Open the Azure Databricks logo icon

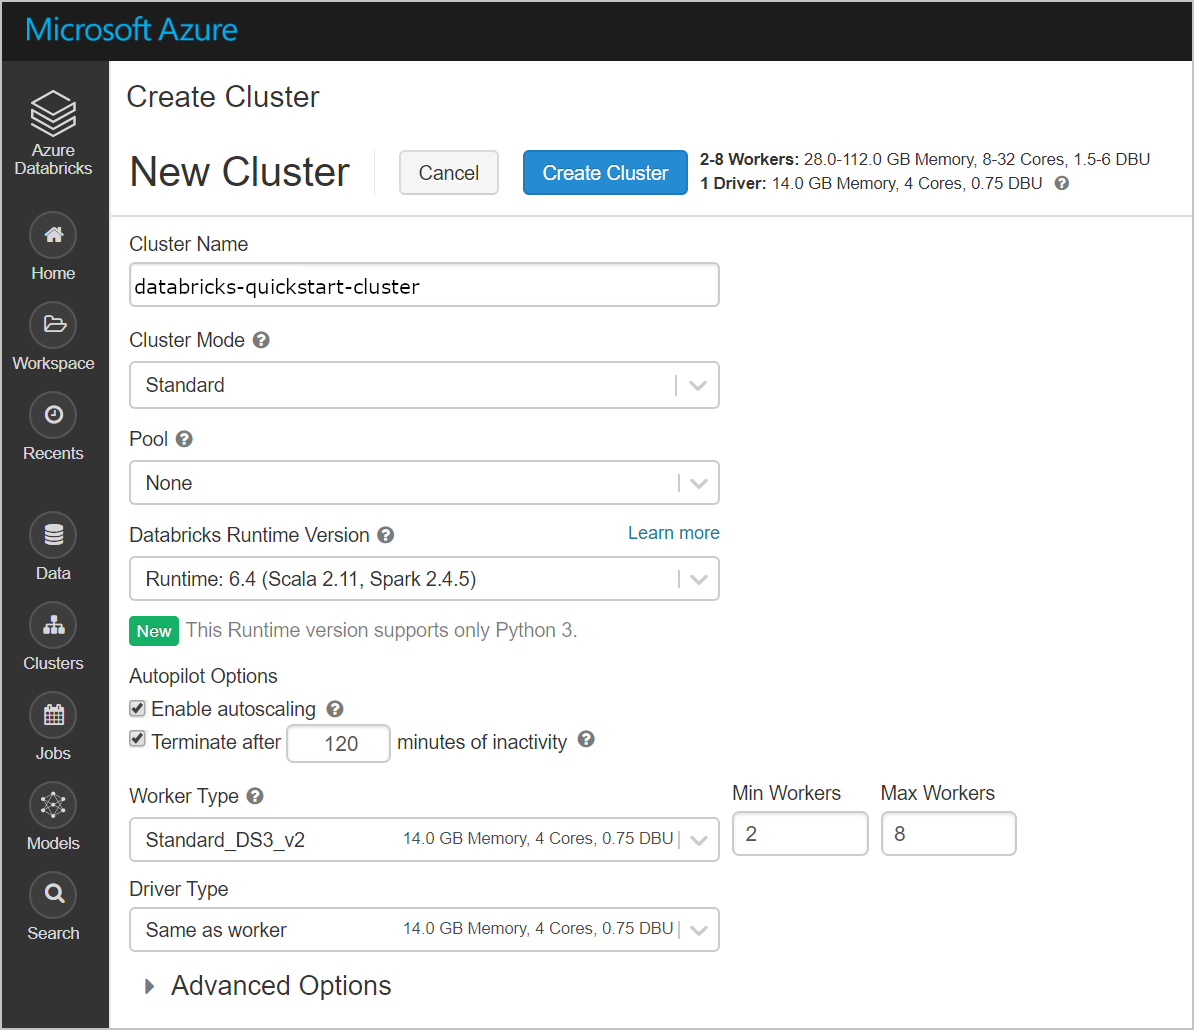click(x=53, y=113)
